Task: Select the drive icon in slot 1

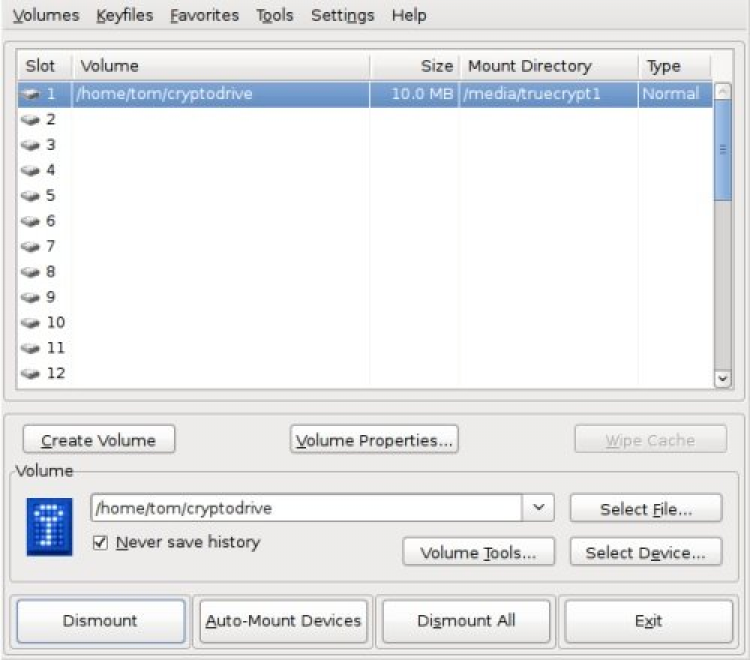Action: pyautogui.click(x=30, y=94)
